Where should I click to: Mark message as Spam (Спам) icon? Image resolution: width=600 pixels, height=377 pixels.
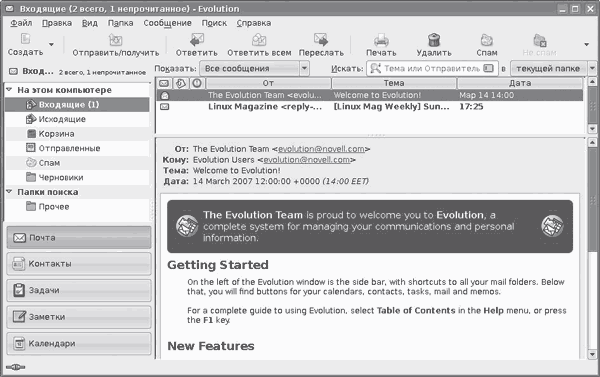pyautogui.click(x=487, y=39)
